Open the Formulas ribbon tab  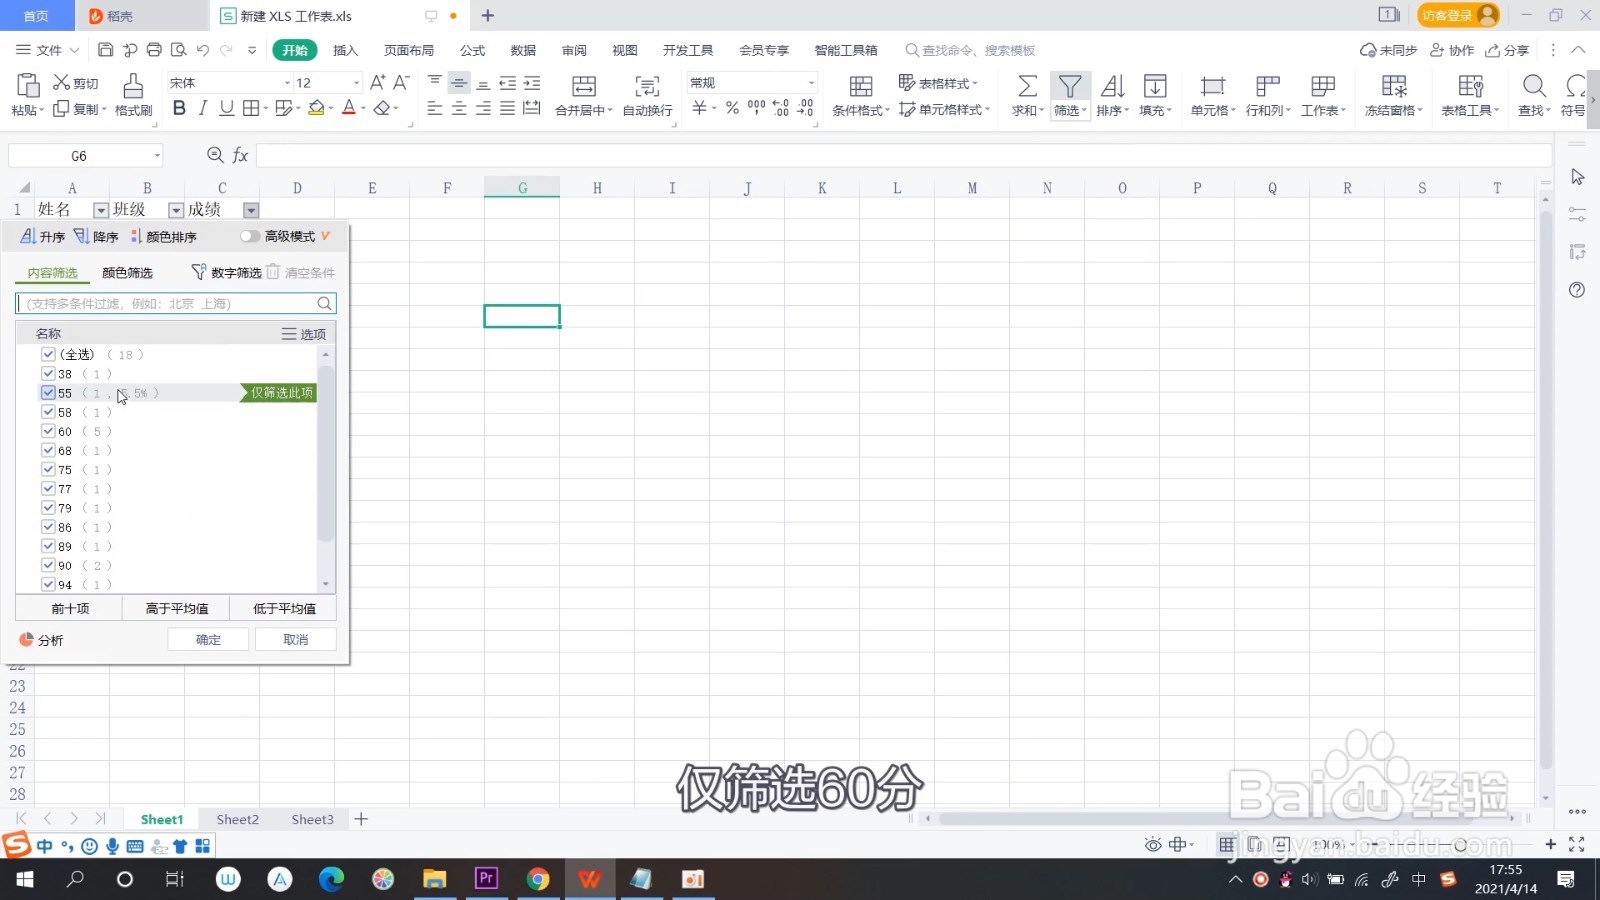(472, 50)
